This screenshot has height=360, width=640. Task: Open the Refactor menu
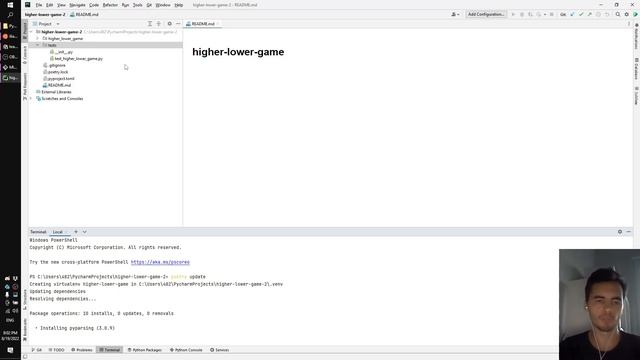click(110, 5)
